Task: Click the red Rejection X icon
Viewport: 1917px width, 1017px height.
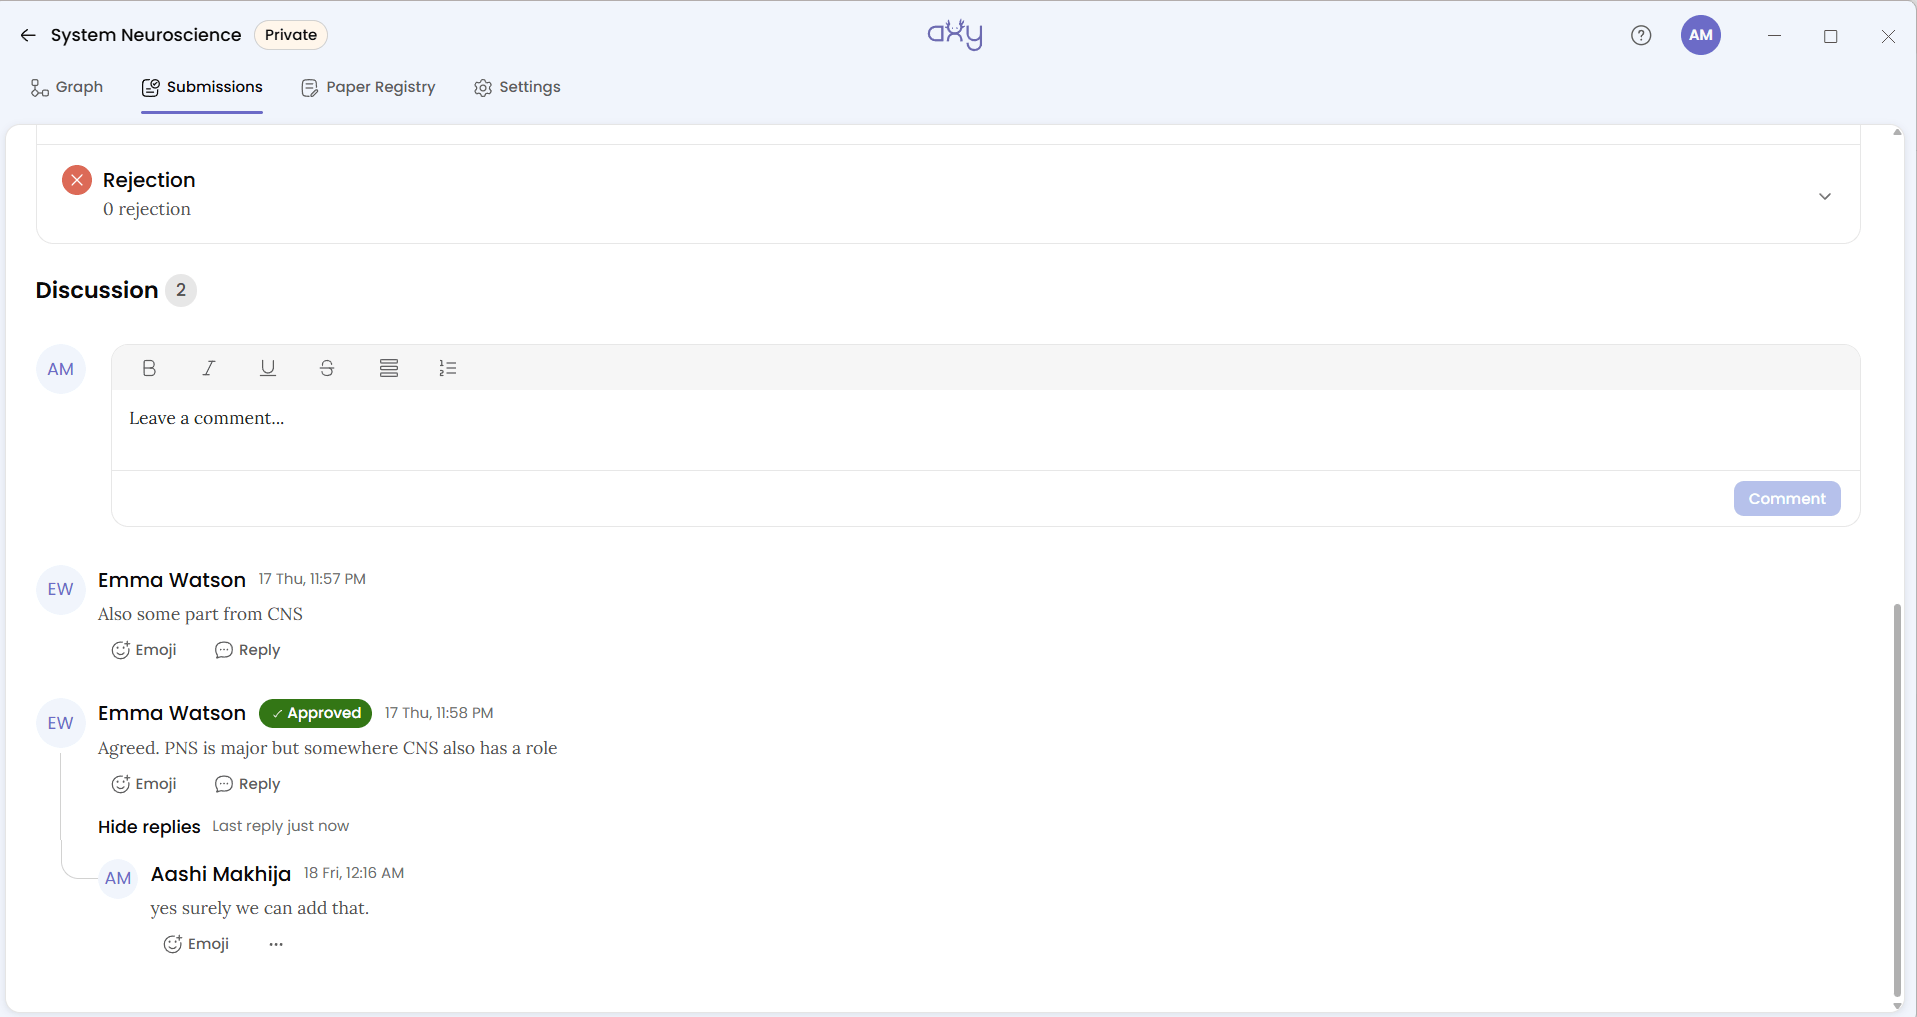Action: (77, 180)
